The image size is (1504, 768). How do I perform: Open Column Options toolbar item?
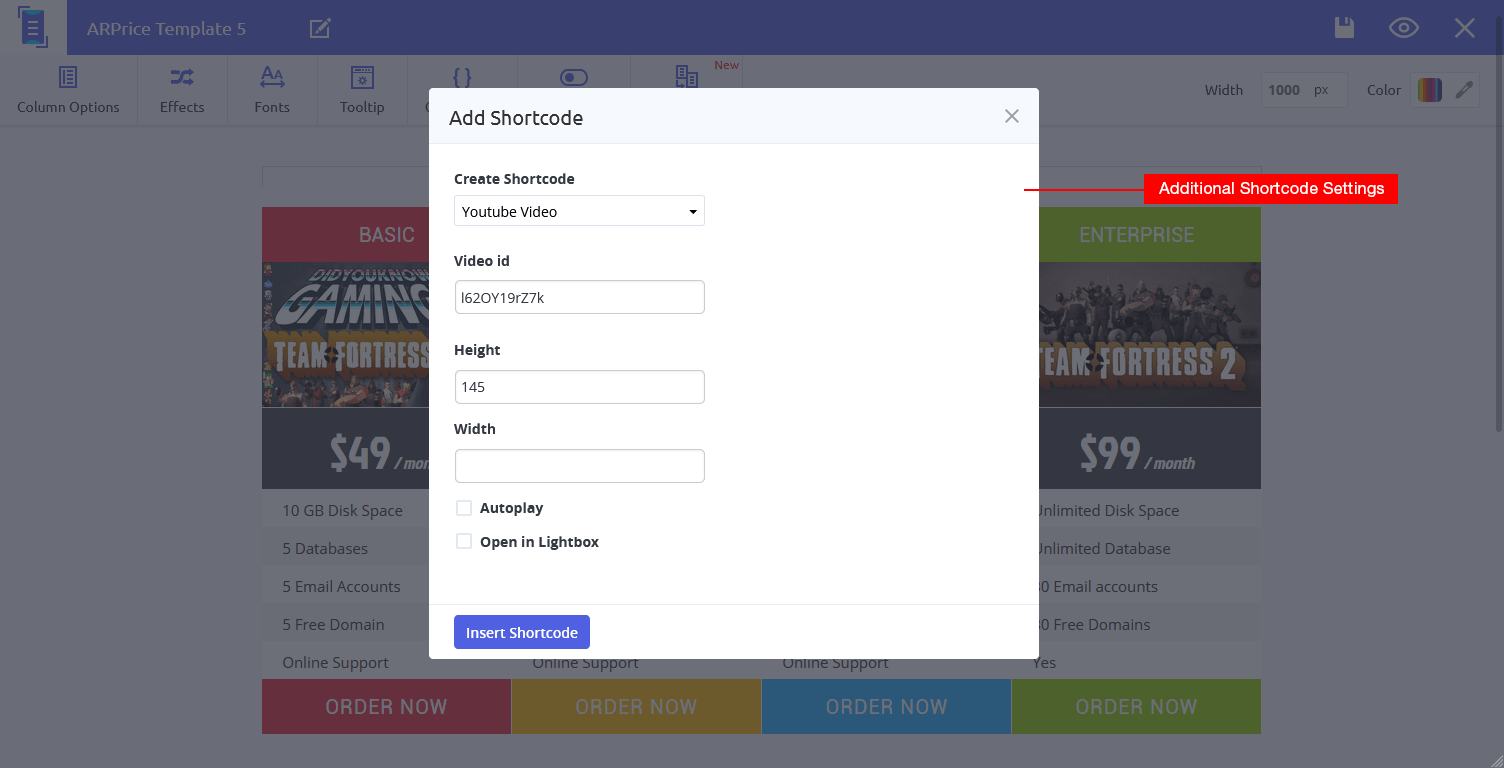[x=68, y=90]
